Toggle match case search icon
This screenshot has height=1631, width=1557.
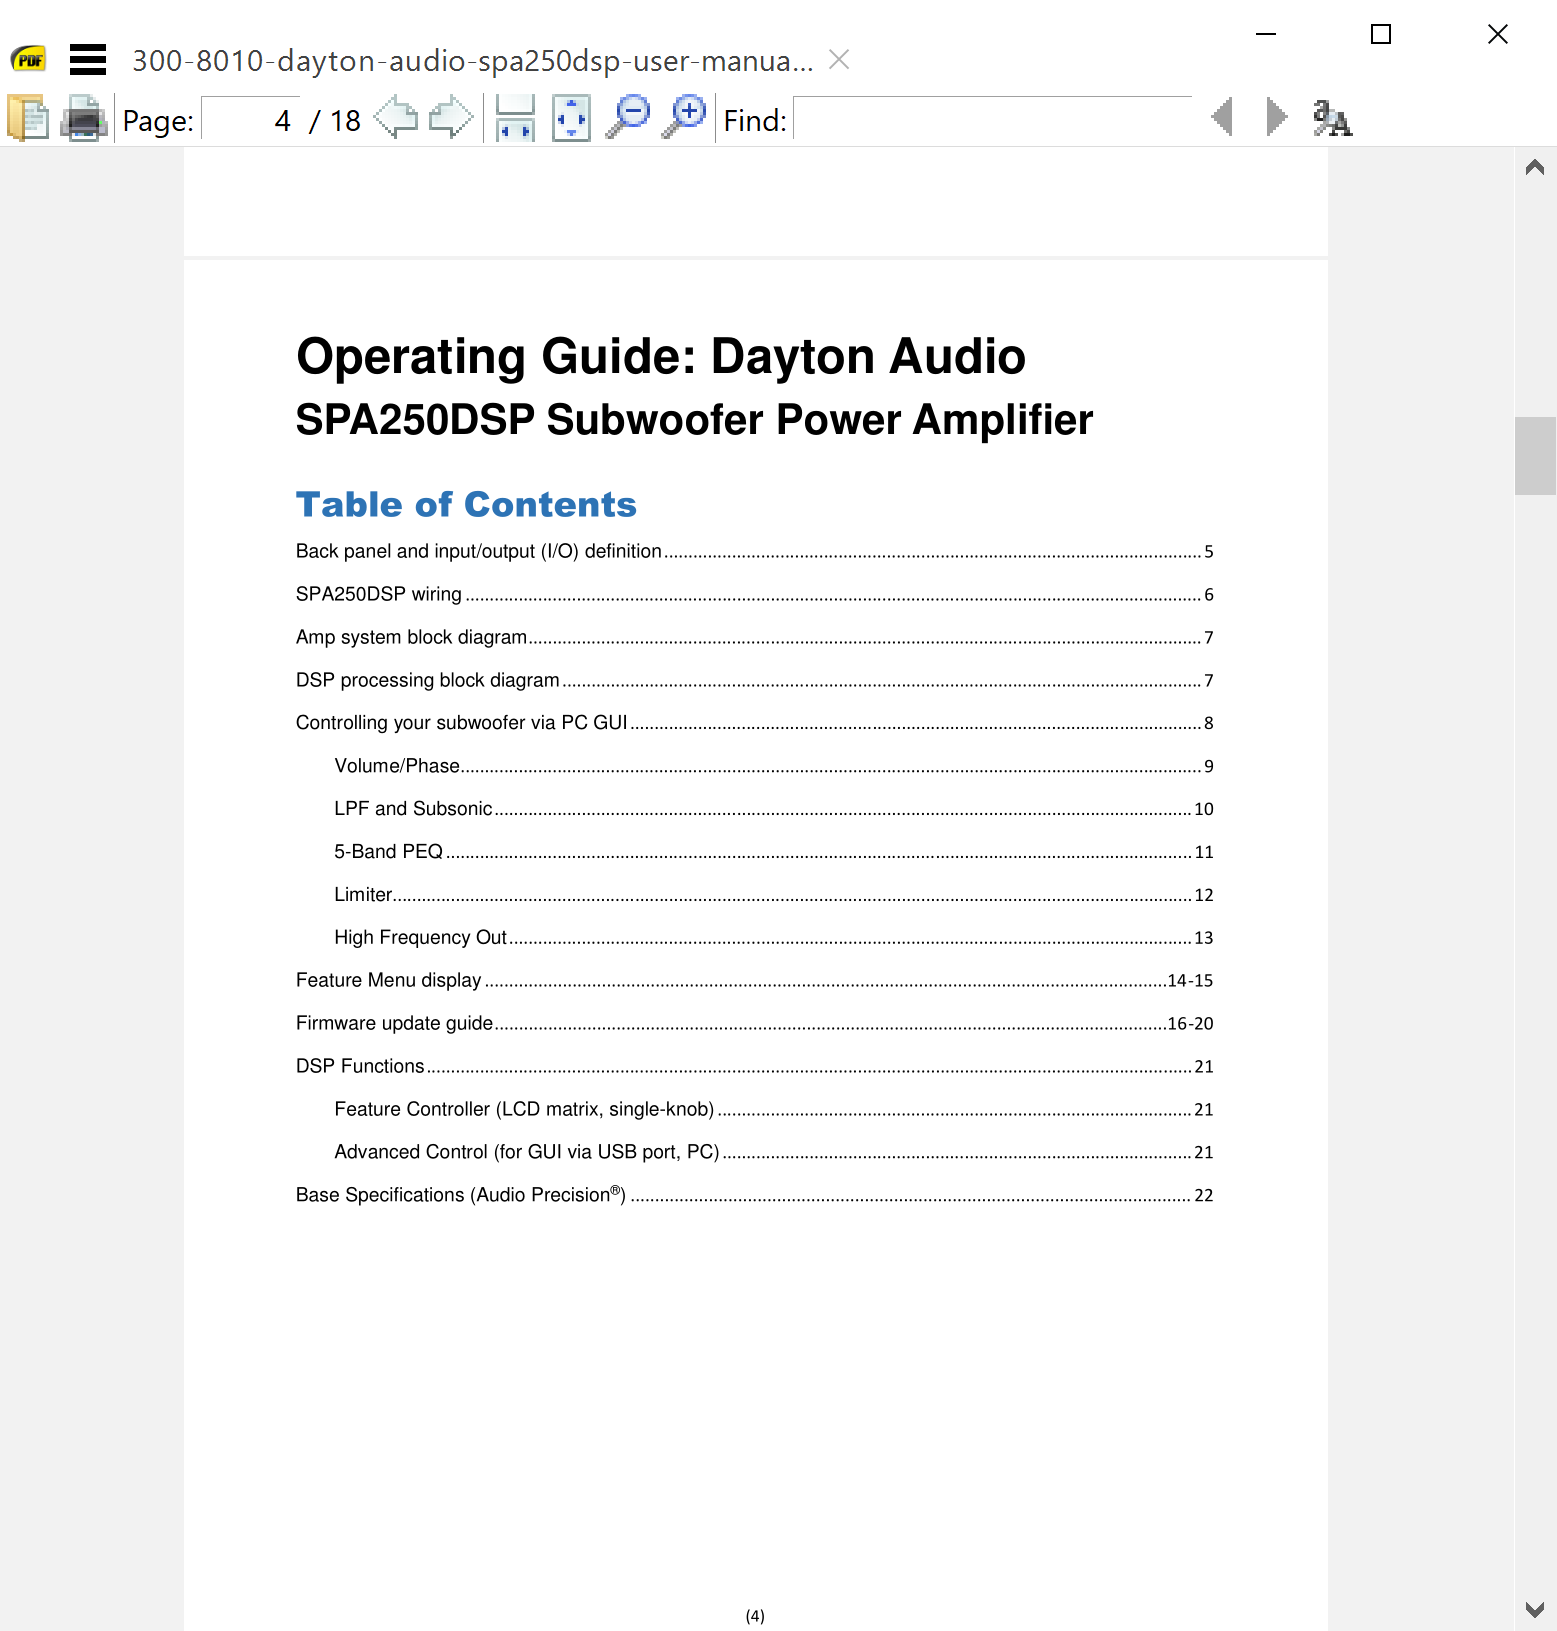[x=1332, y=118]
